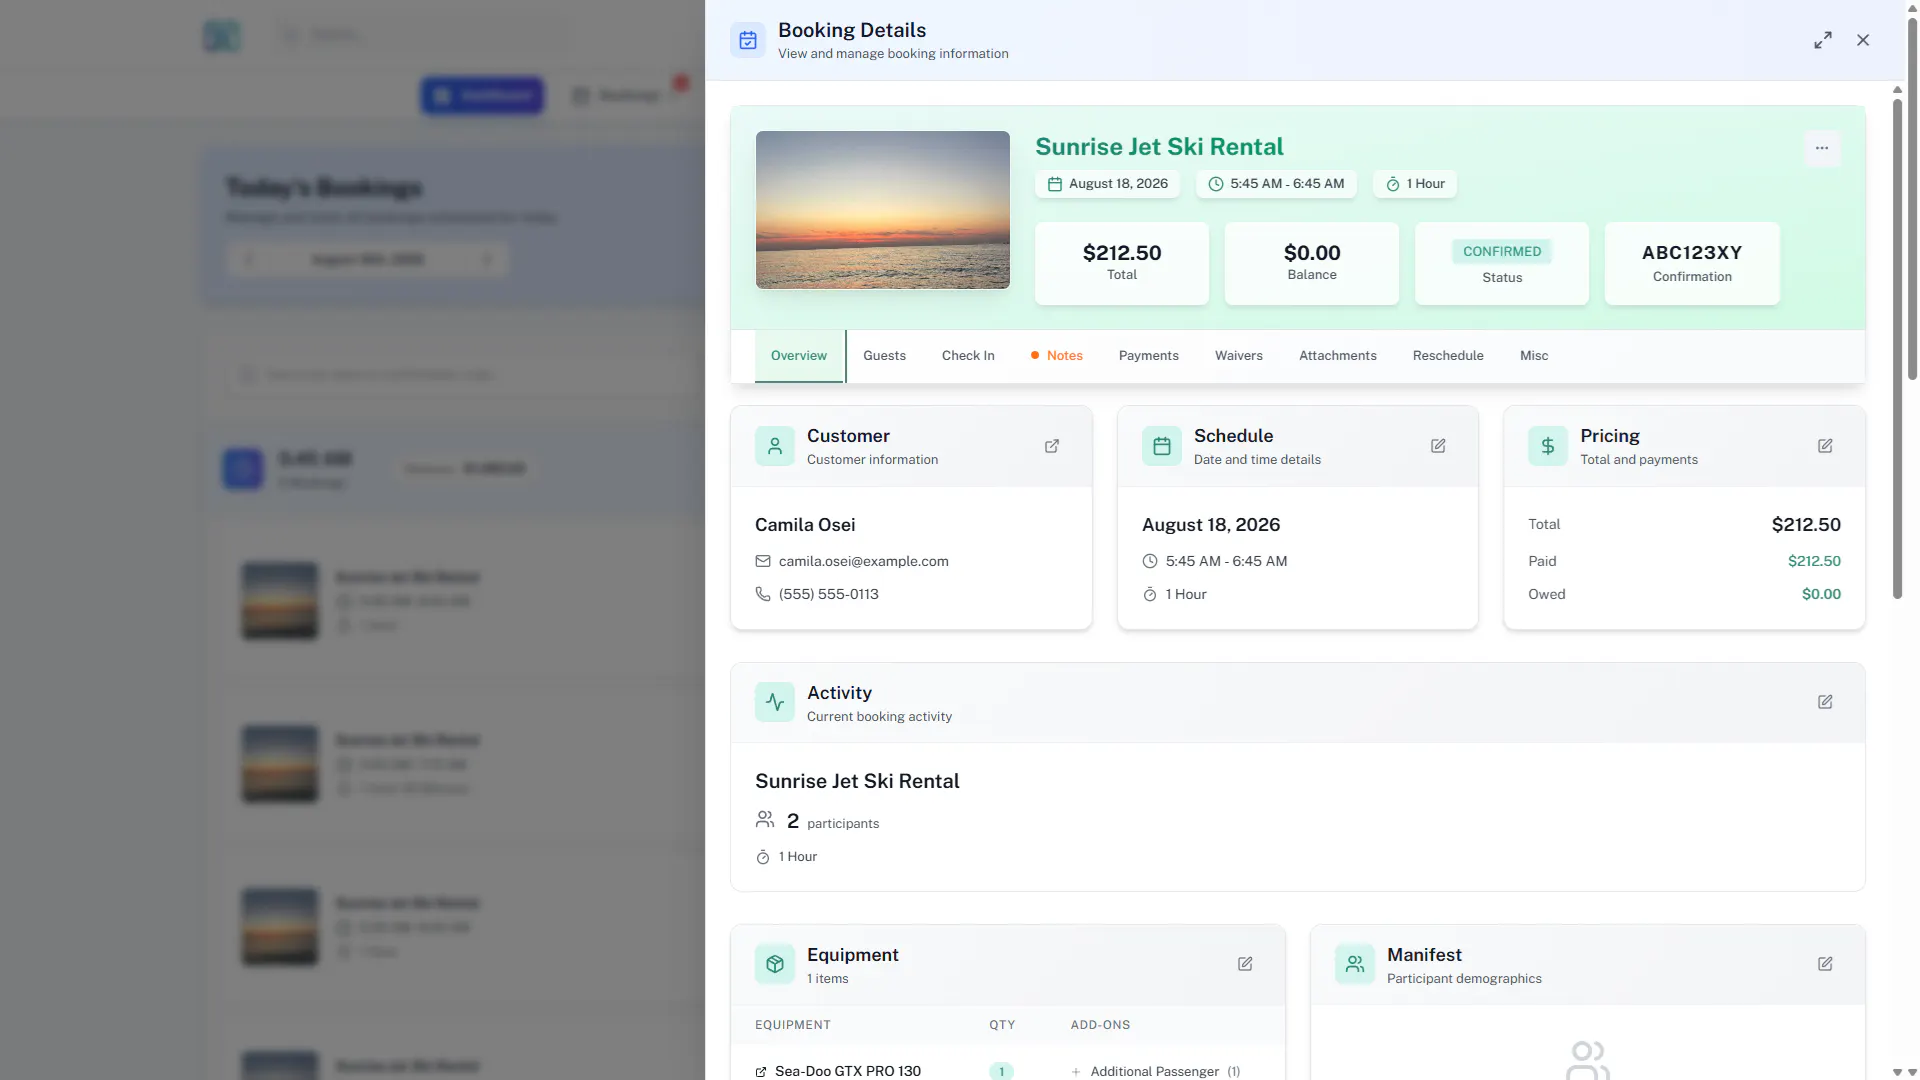This screenshot has height=1080, width=1920.
Task: Click the ABC123XY confirmation code
Action: click(1692, 253)
